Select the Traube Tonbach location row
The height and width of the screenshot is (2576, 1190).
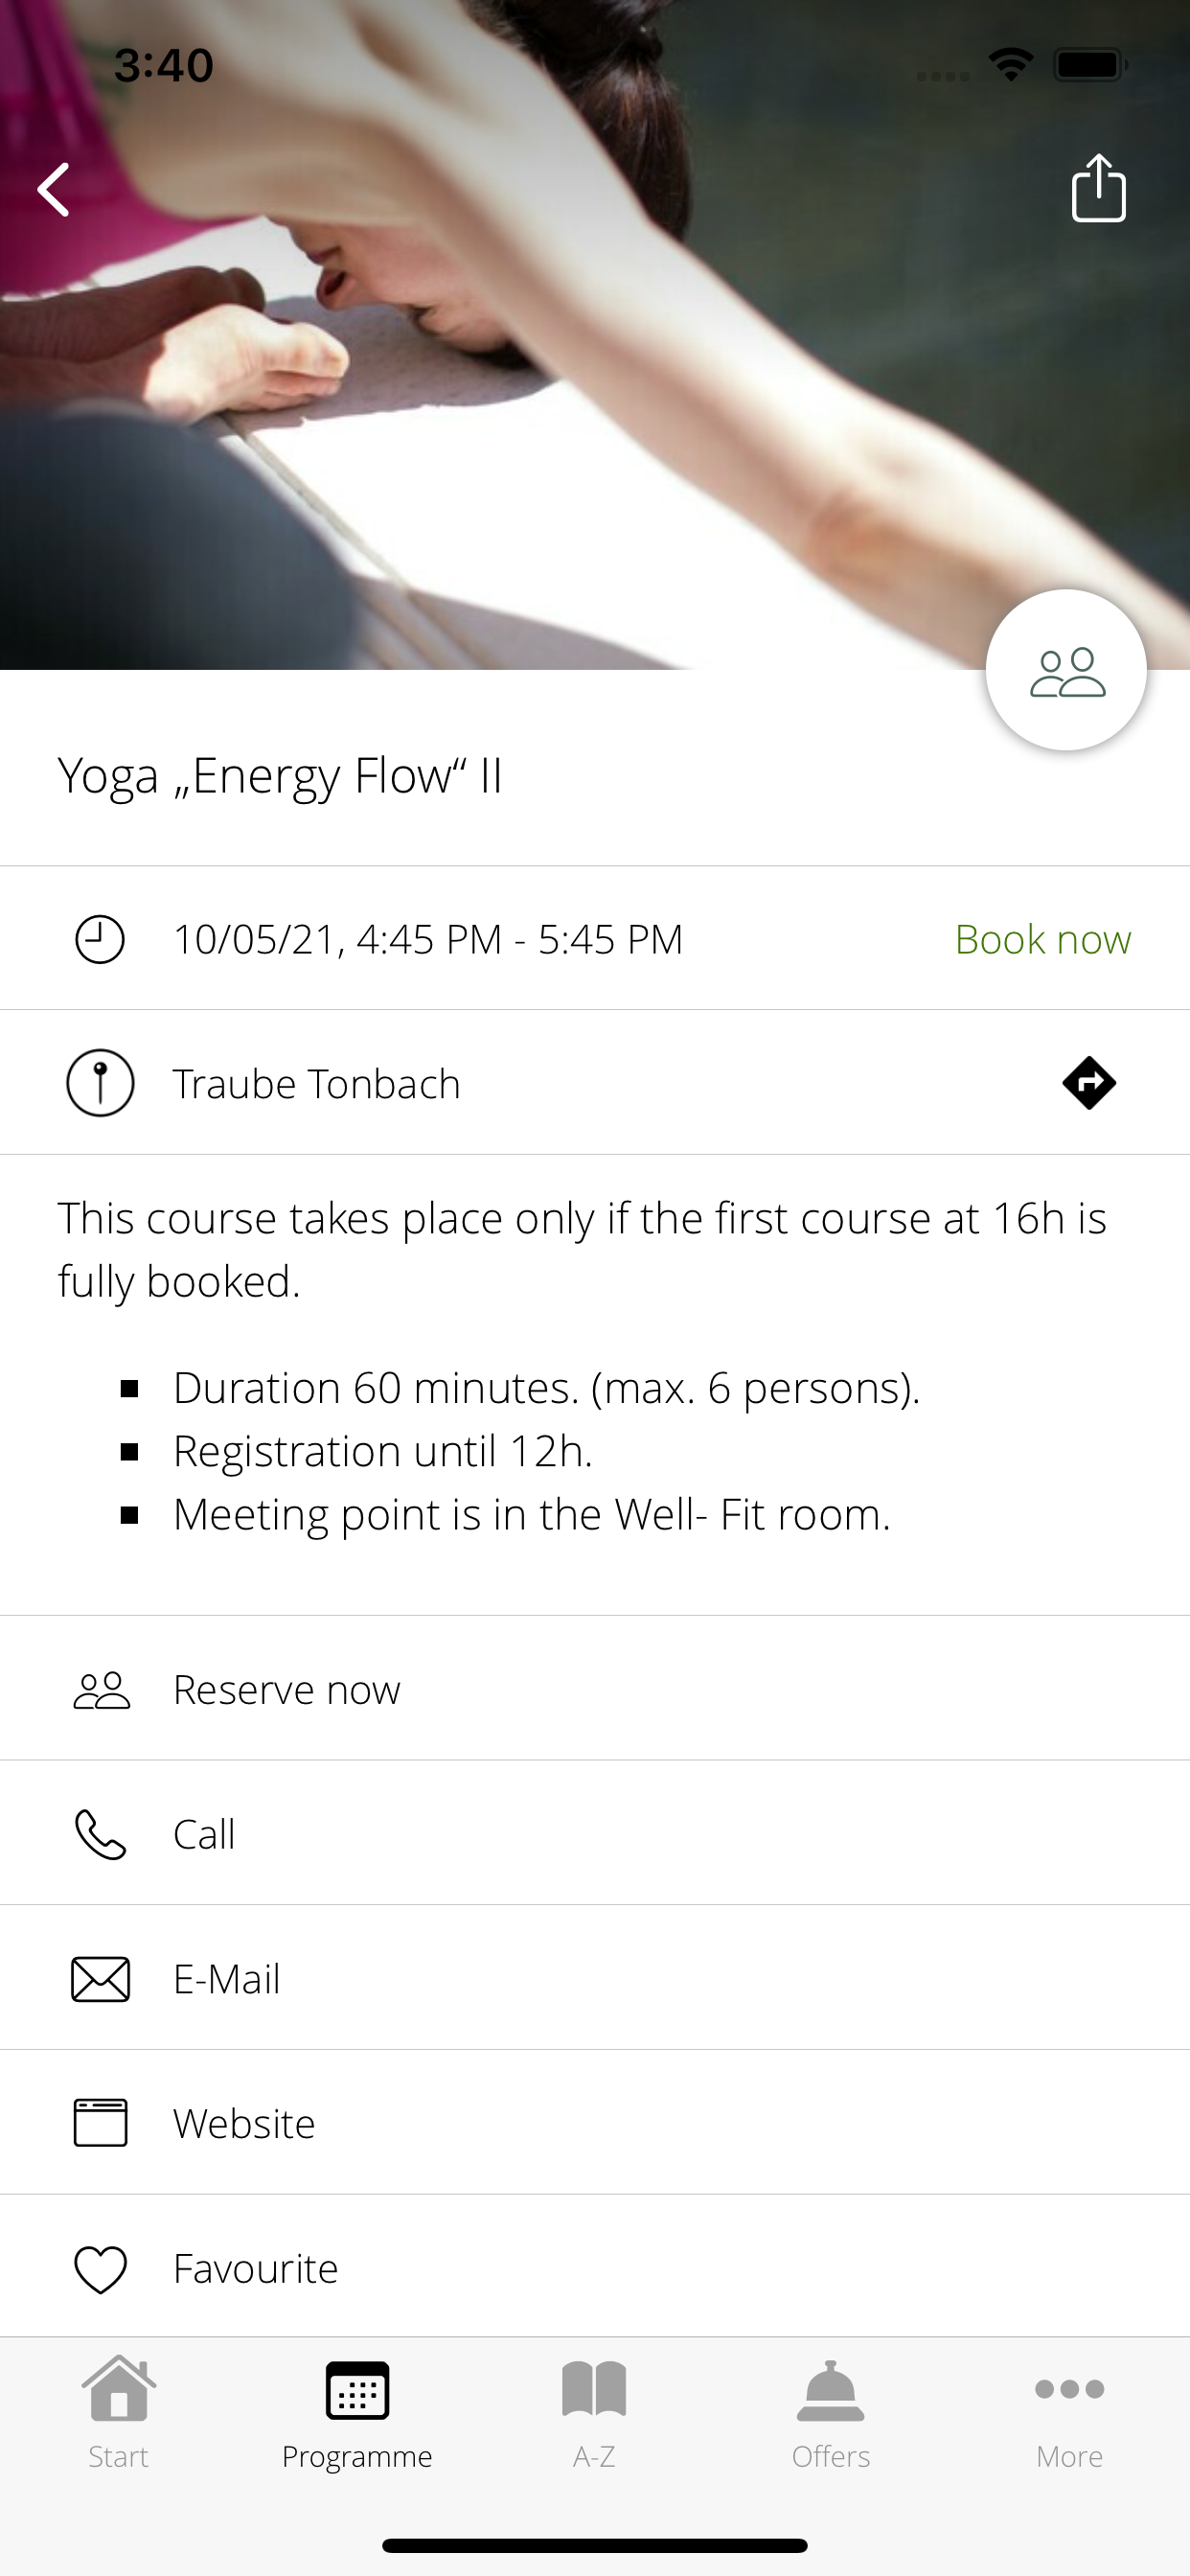(x=595, y=1083)
